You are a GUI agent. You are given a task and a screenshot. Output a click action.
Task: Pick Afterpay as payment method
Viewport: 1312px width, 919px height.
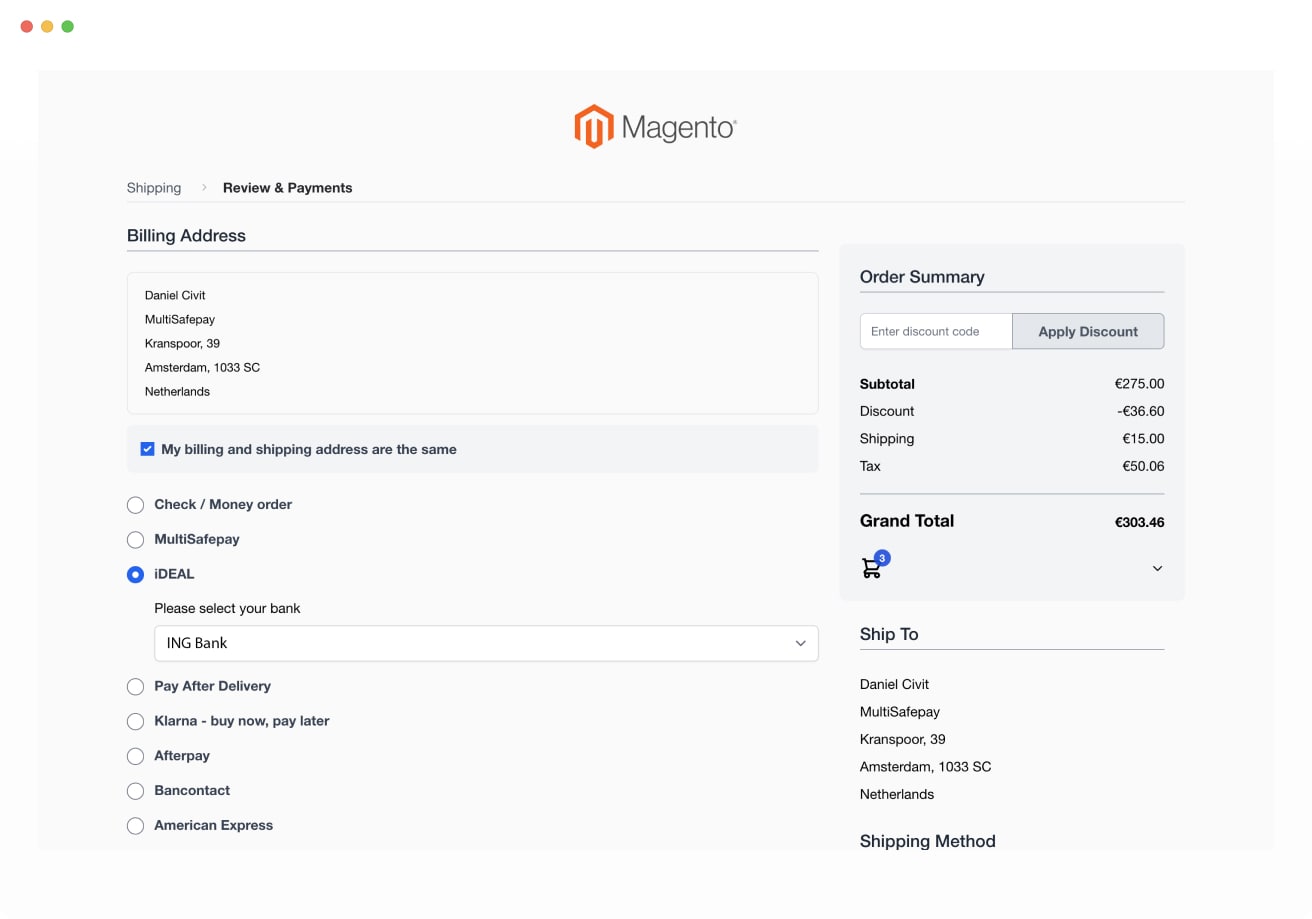pyautogui.click(x=136, y=756)
